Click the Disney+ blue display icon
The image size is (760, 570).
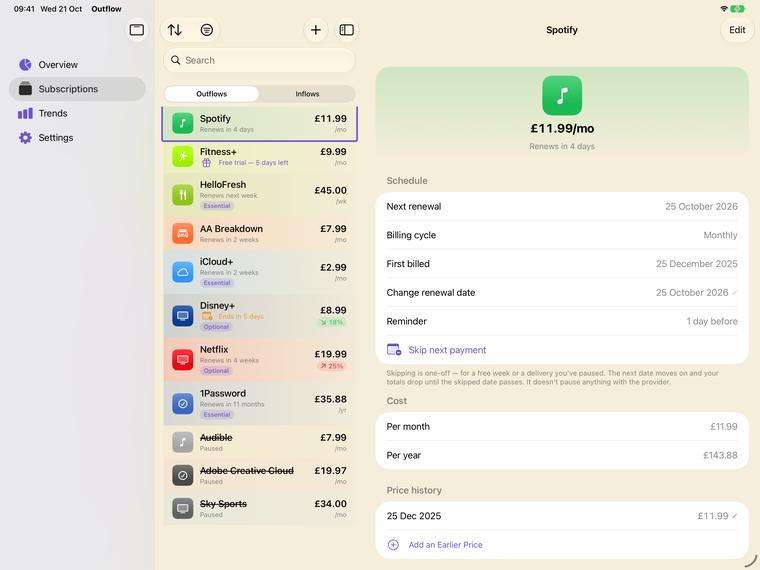click(183, 316)
